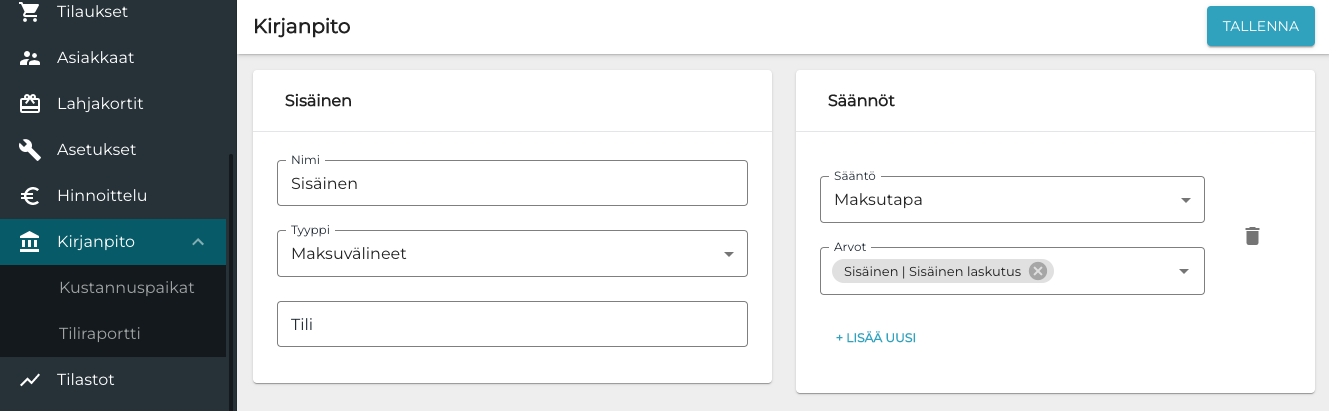Delete the rule with trash icon
This screenshot has width=1329, height=411.
[x=1252, y=236]
